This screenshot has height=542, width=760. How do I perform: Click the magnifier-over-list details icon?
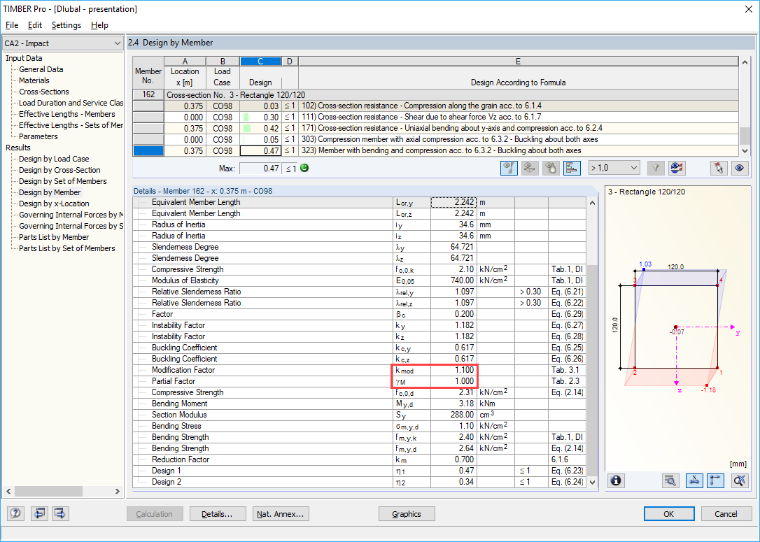pyautogui.click(x=670, y=480)
